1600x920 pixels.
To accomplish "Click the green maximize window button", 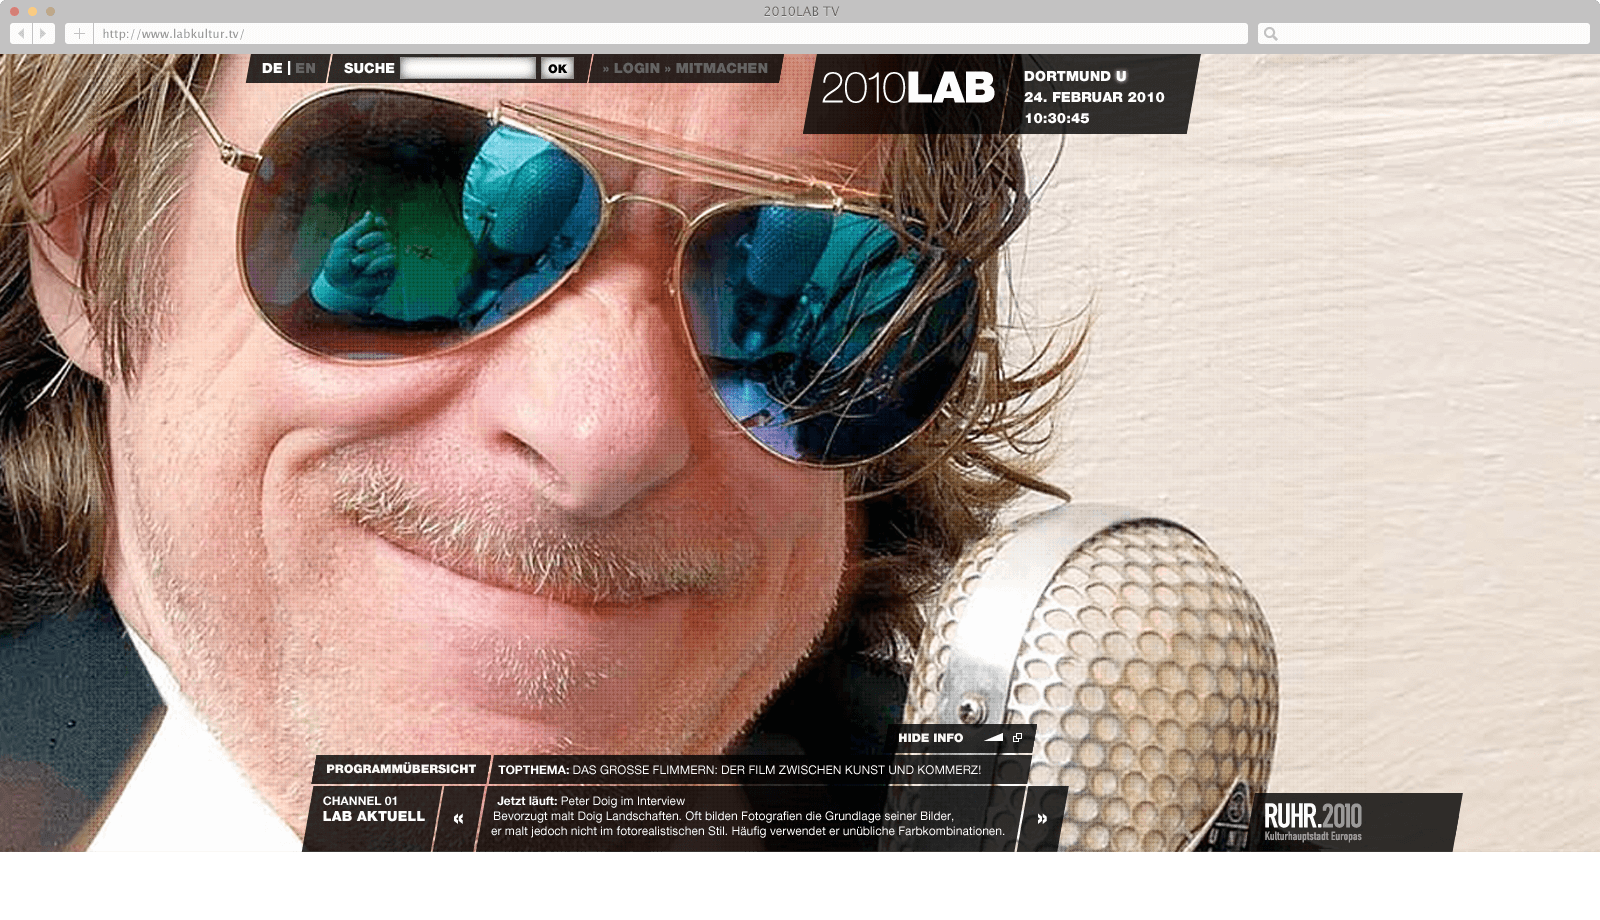I will point(50,11).
